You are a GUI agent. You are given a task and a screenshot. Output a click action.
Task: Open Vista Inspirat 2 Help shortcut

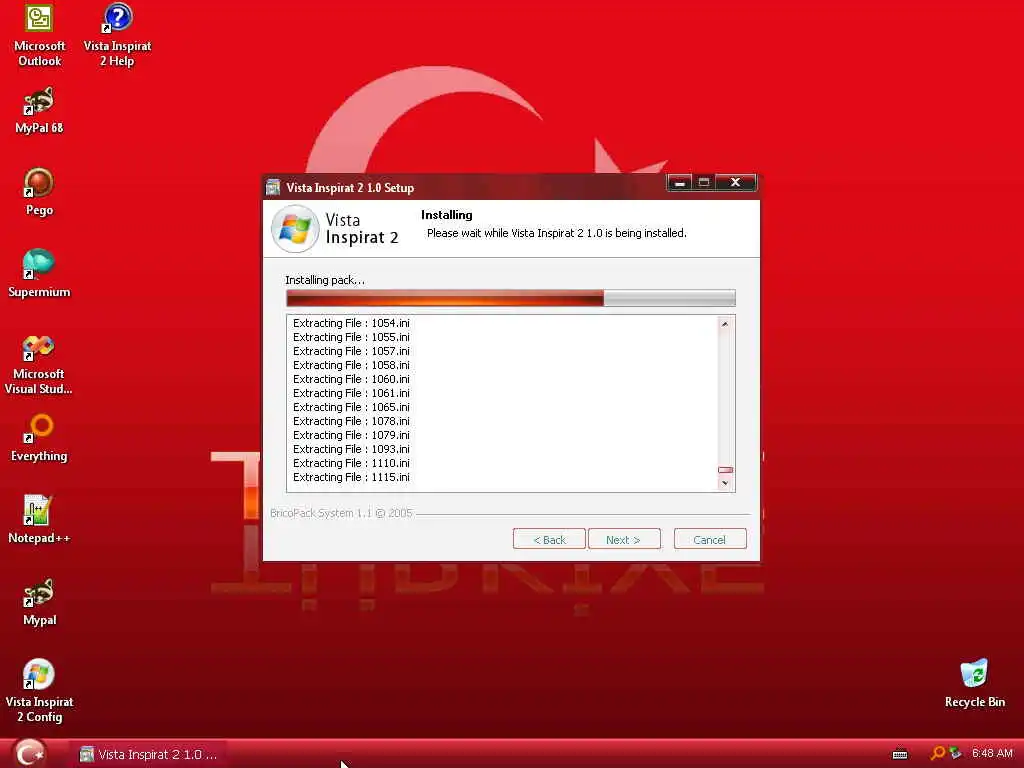[118, 35]
